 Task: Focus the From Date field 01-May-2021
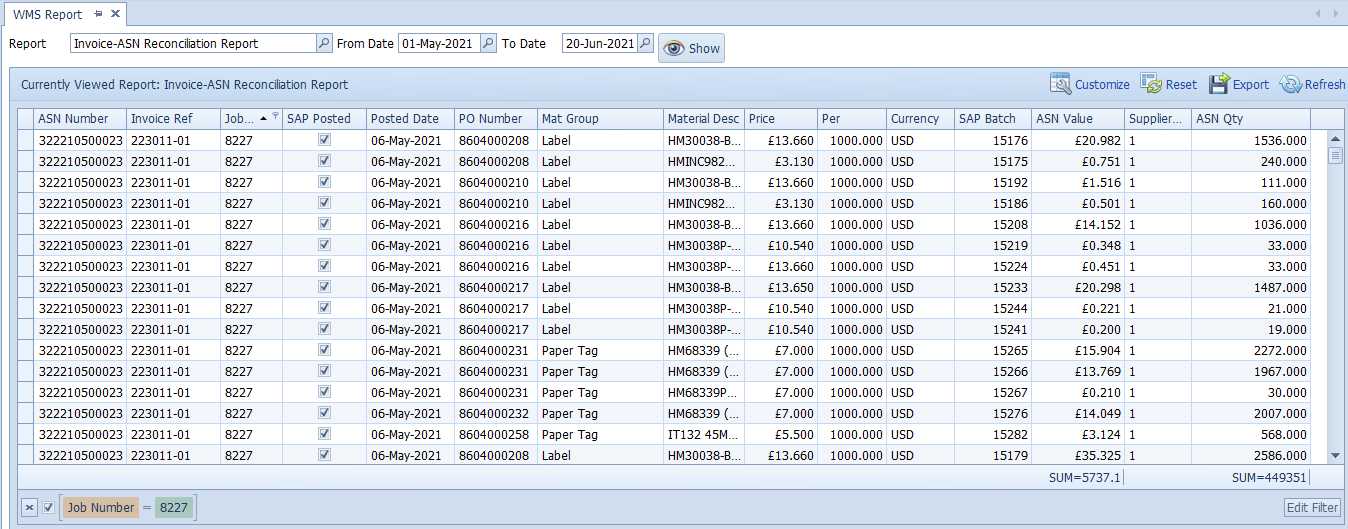(439, 43)
